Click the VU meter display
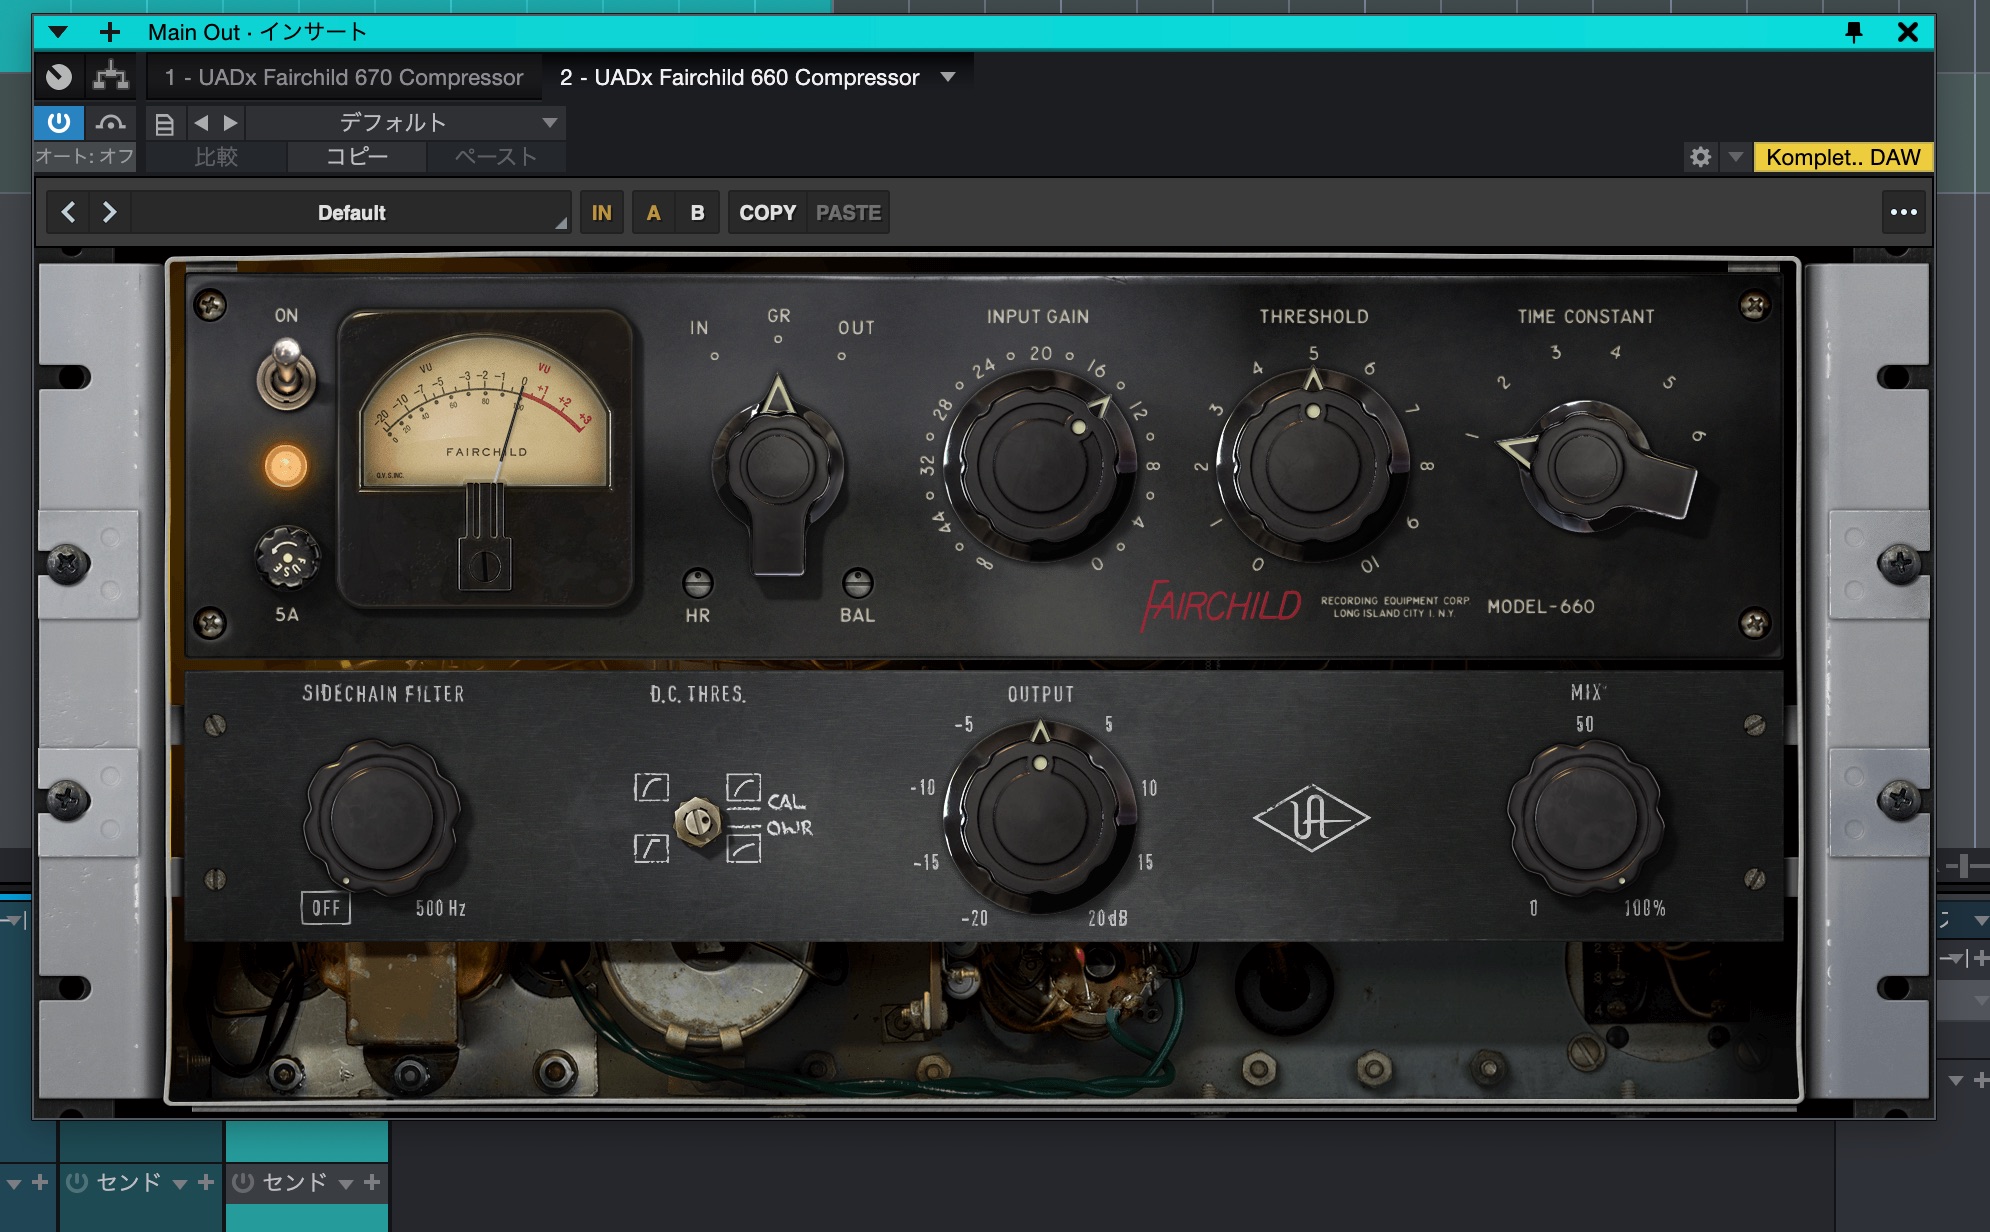Screen dimensions: 1990x1232 [485, 414]
